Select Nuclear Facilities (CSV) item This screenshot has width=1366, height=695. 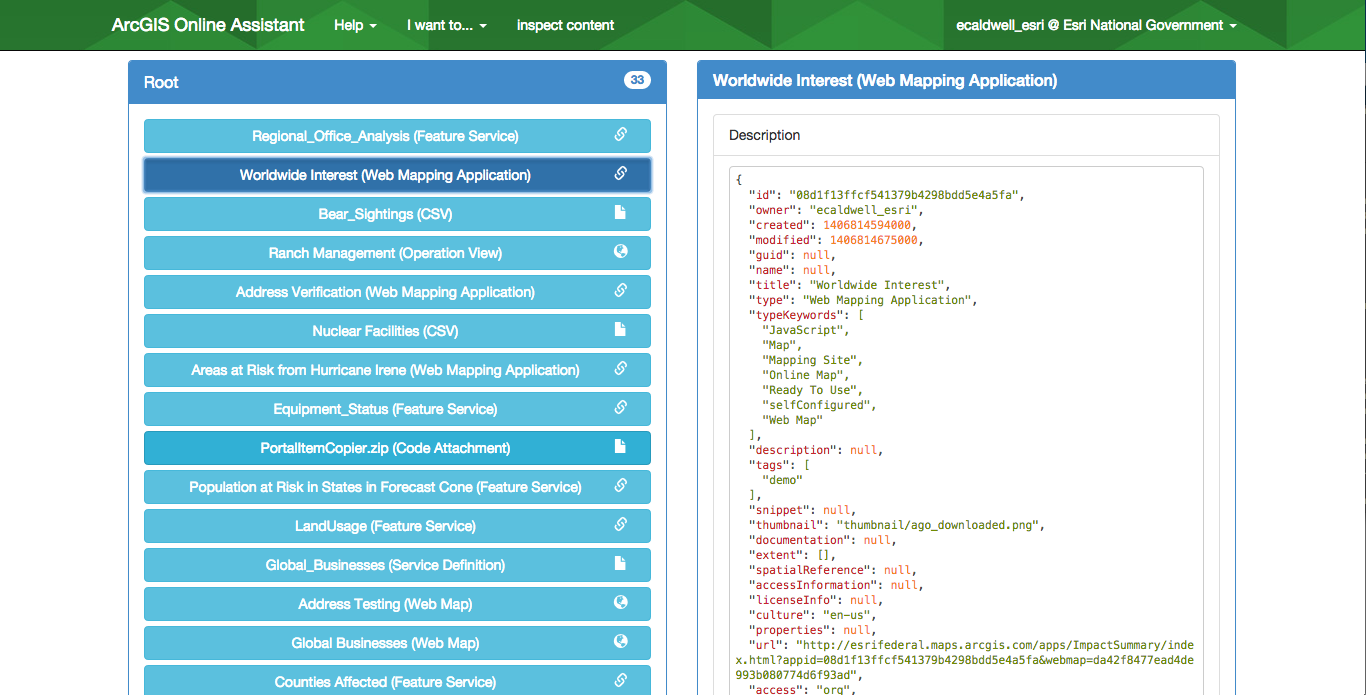[x=397, y=331]
